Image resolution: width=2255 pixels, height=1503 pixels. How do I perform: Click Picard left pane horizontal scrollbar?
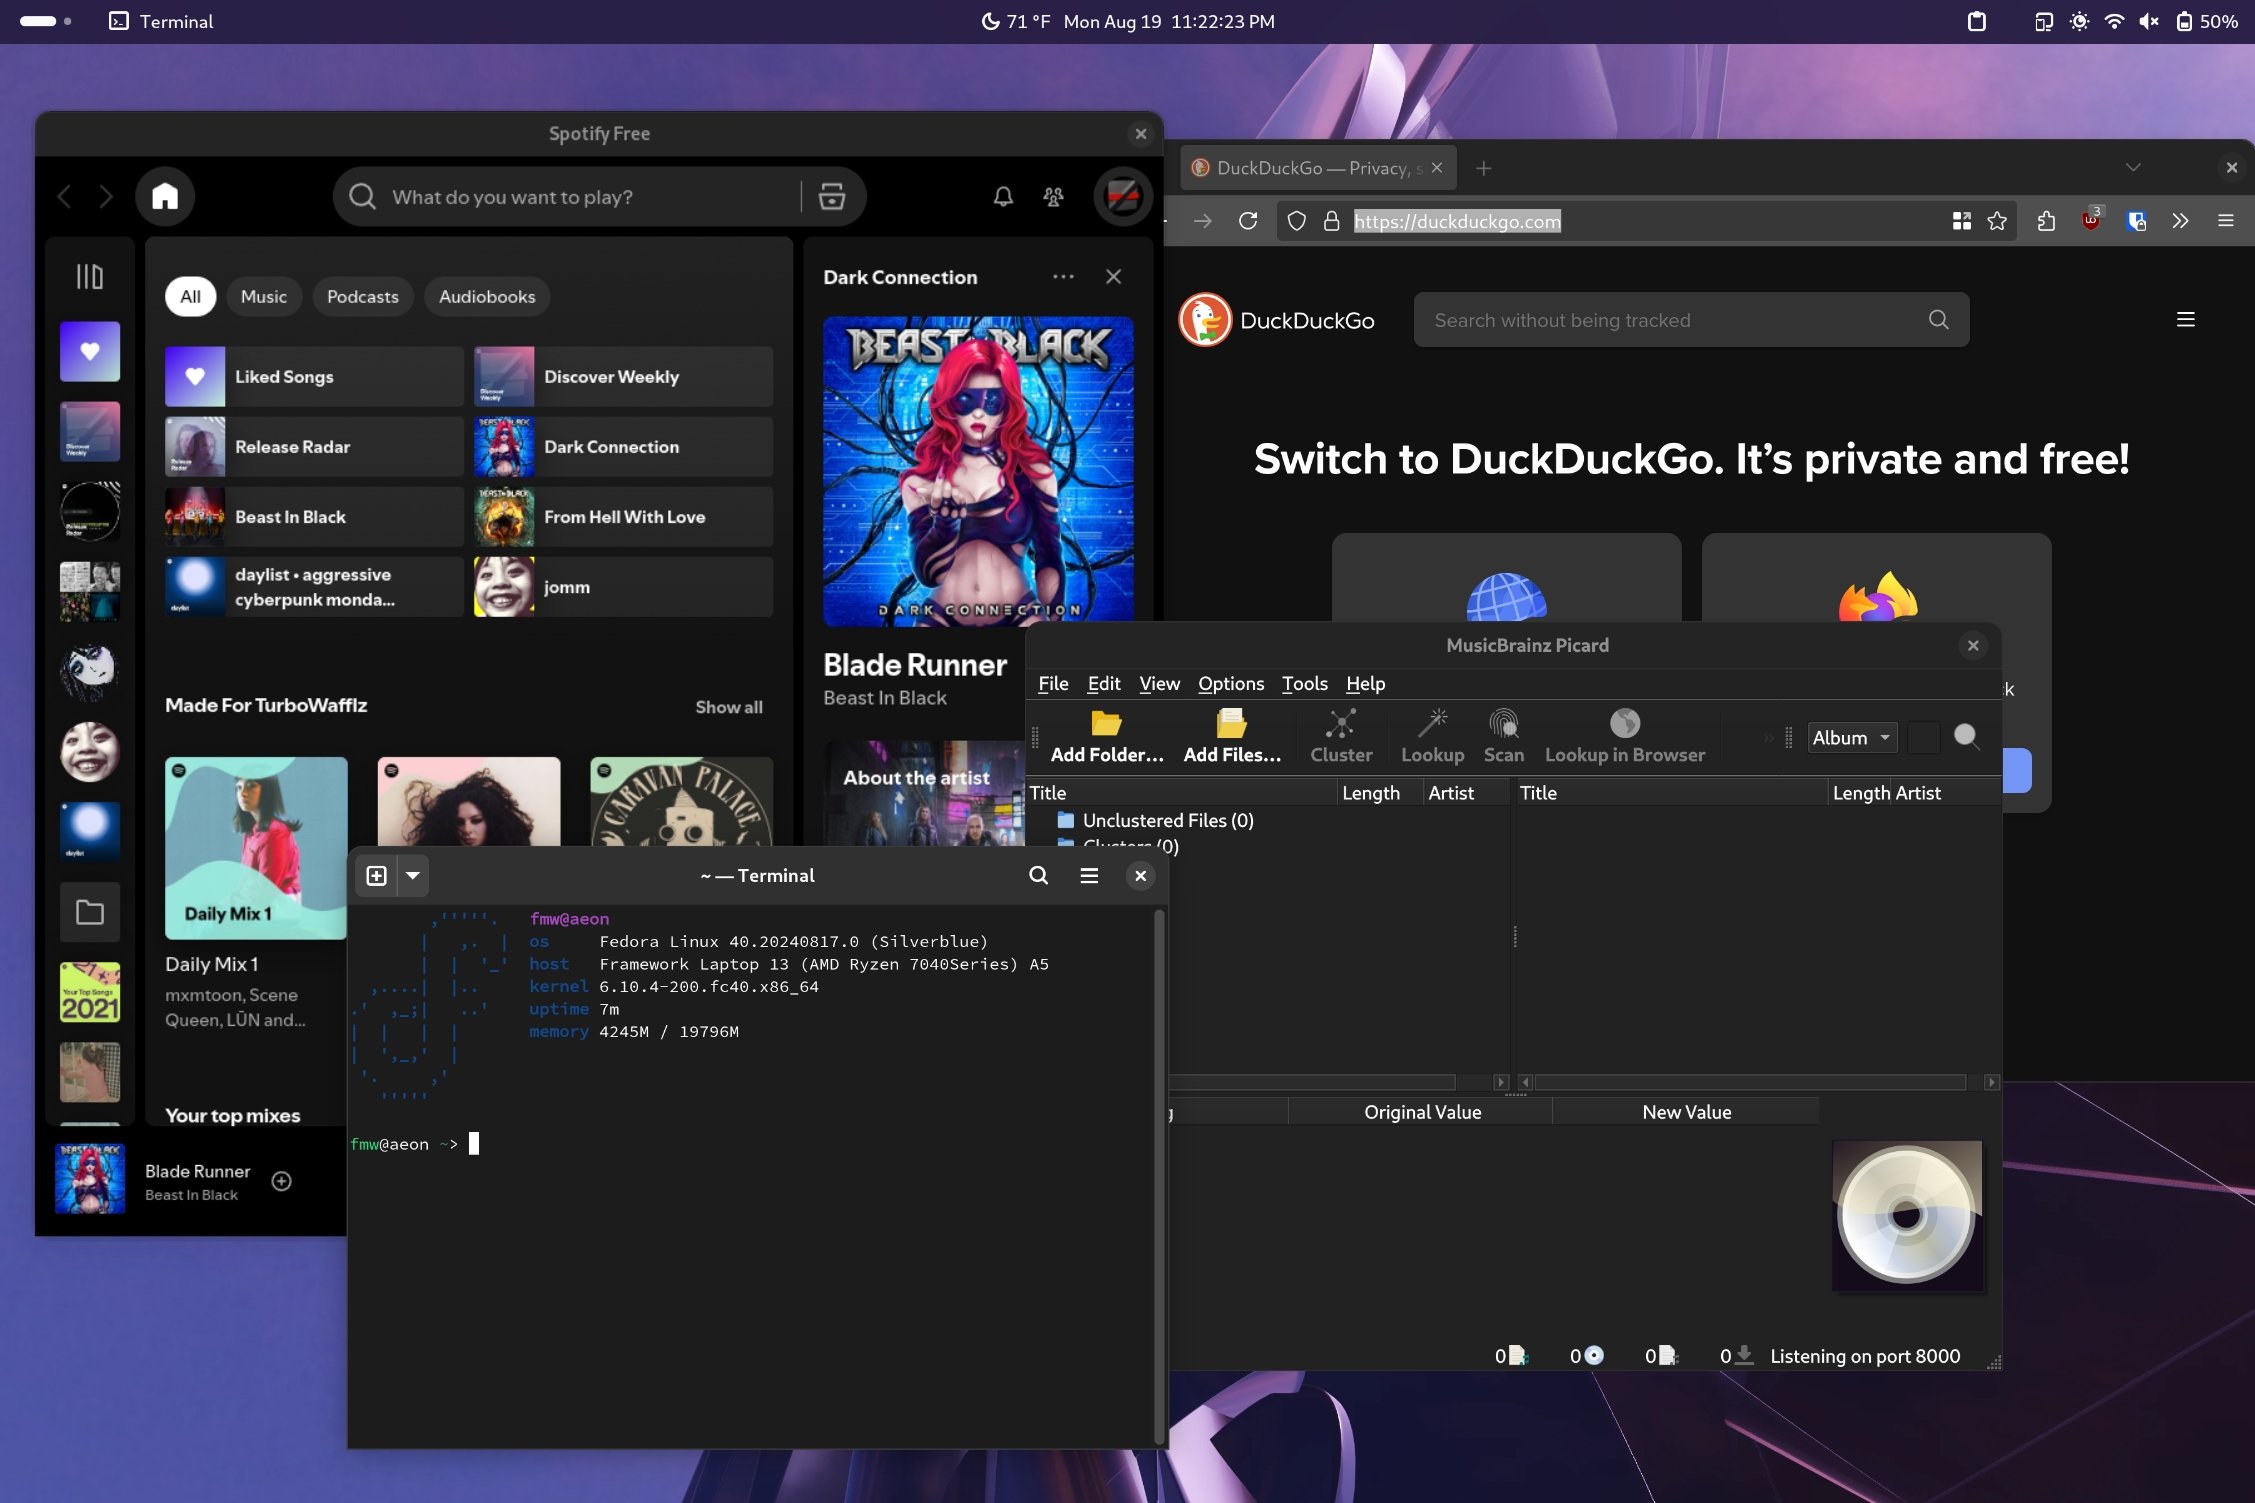[x=1312, y=1082]
